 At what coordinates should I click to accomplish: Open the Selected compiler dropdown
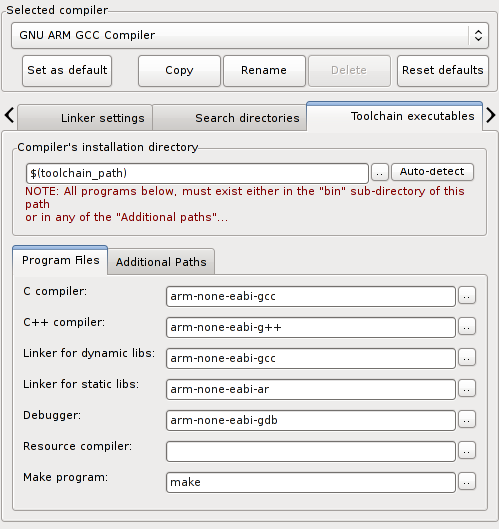[x=250, y=35]
